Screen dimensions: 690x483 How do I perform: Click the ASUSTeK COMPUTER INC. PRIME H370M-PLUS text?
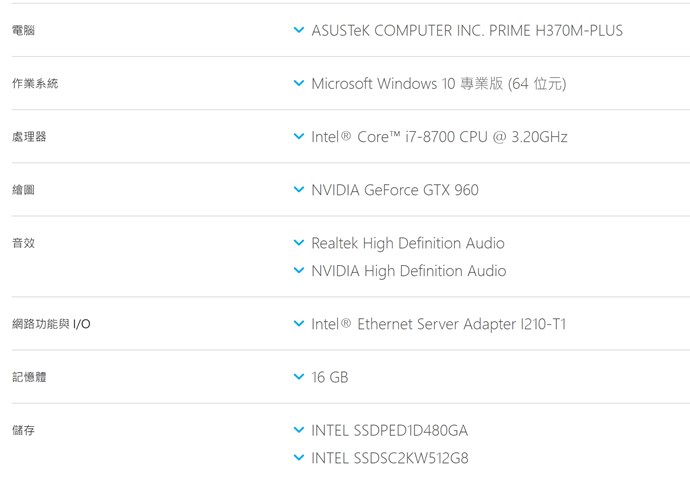click(x=467, y=31)
